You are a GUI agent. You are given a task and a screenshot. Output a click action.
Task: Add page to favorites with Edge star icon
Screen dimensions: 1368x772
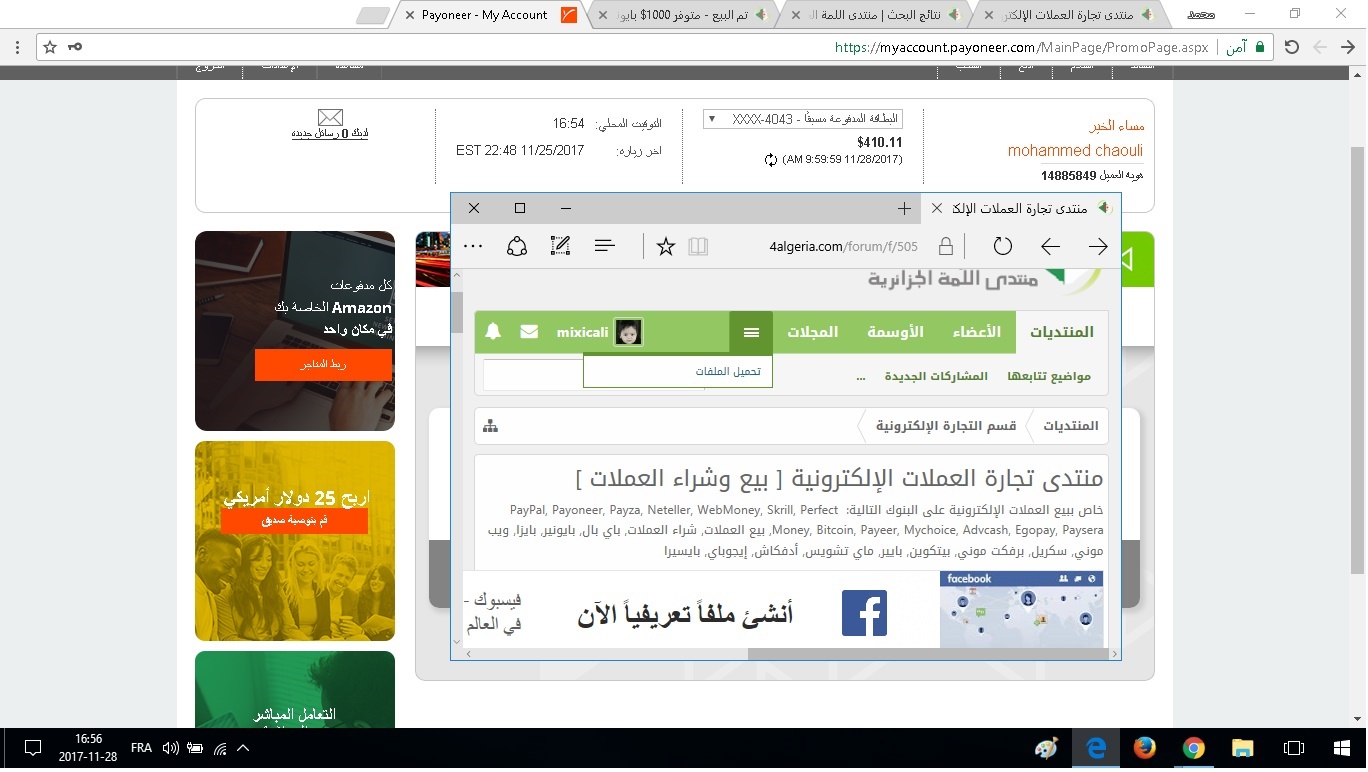666,246
